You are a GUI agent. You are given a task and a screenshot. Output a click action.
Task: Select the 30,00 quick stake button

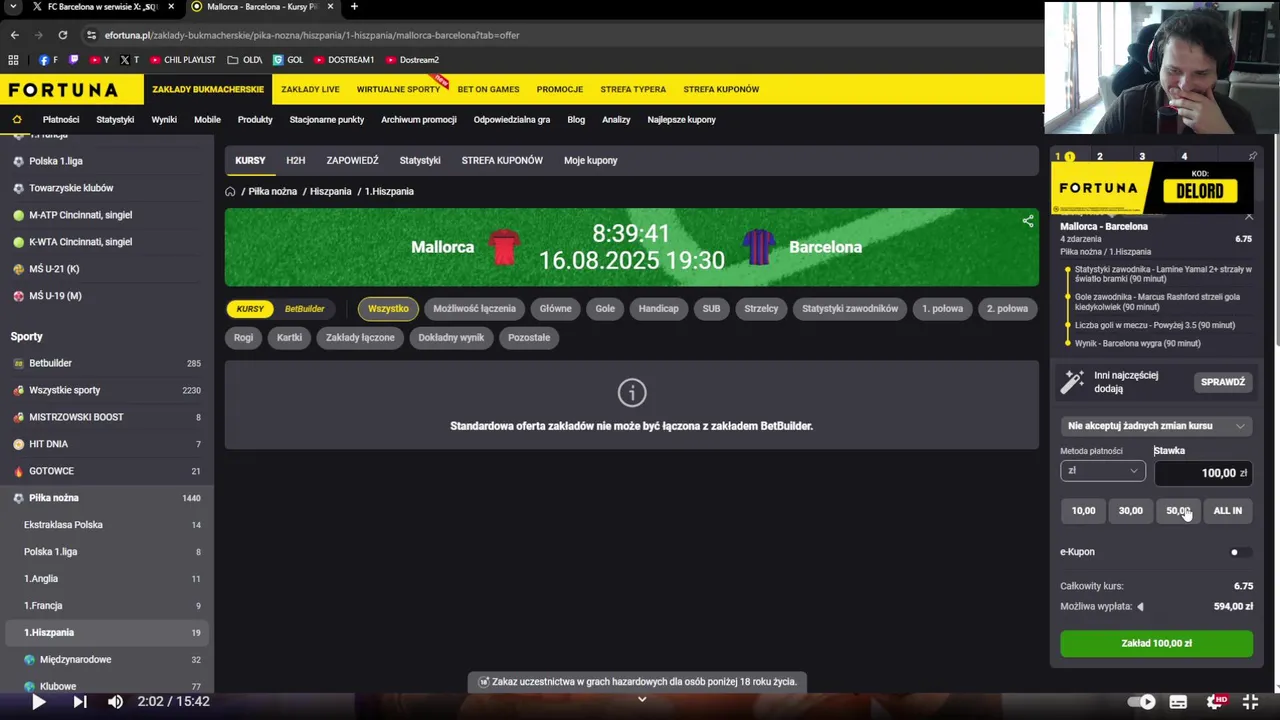pyautogui.click(x=1131, y=511)
